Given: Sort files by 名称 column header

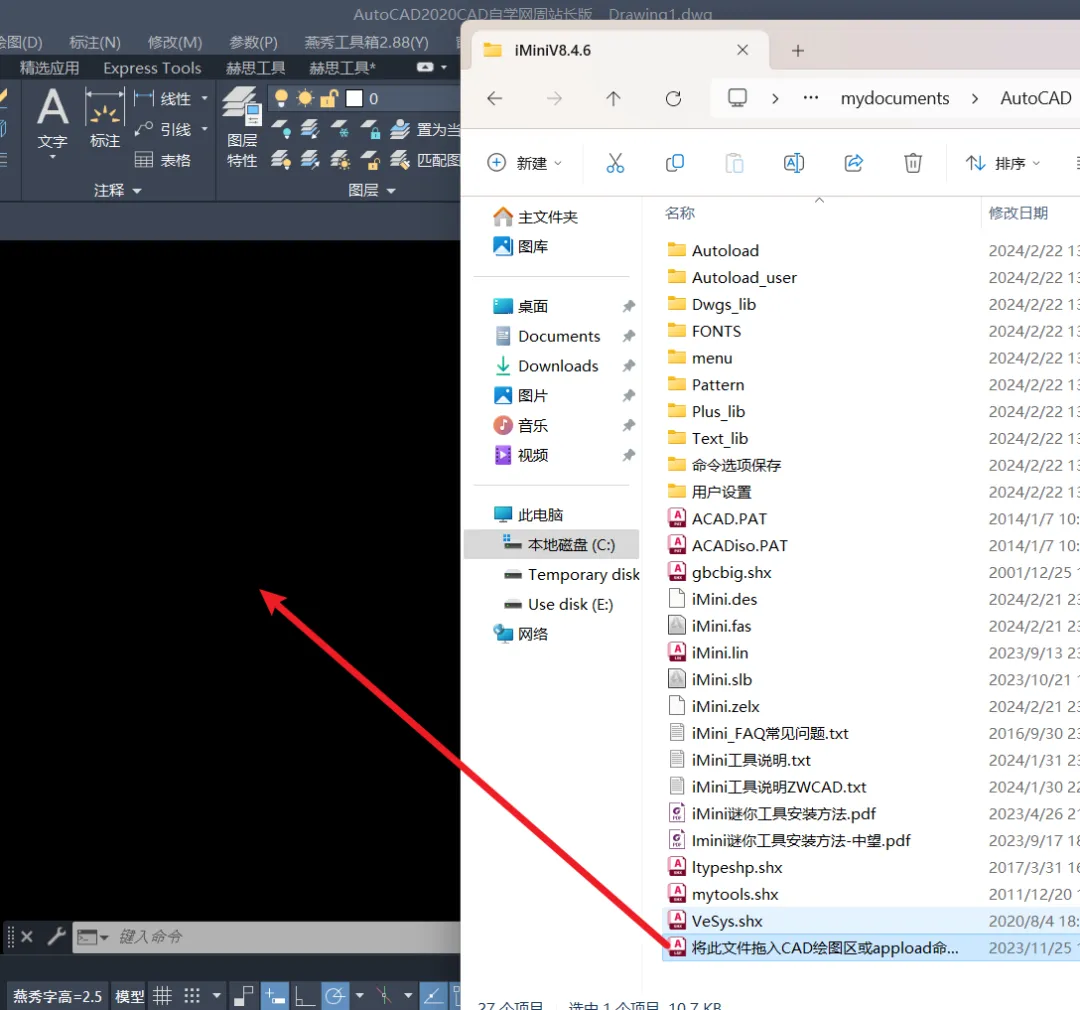Looking at the screenshot, I should click(680, 213).
